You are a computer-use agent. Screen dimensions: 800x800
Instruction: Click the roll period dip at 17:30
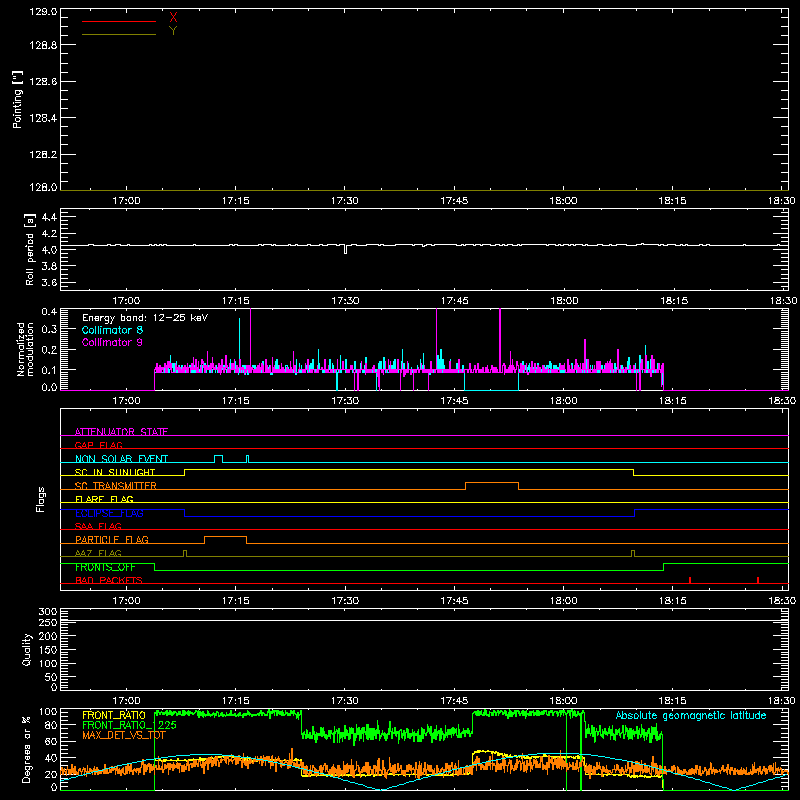pos(345,249)
